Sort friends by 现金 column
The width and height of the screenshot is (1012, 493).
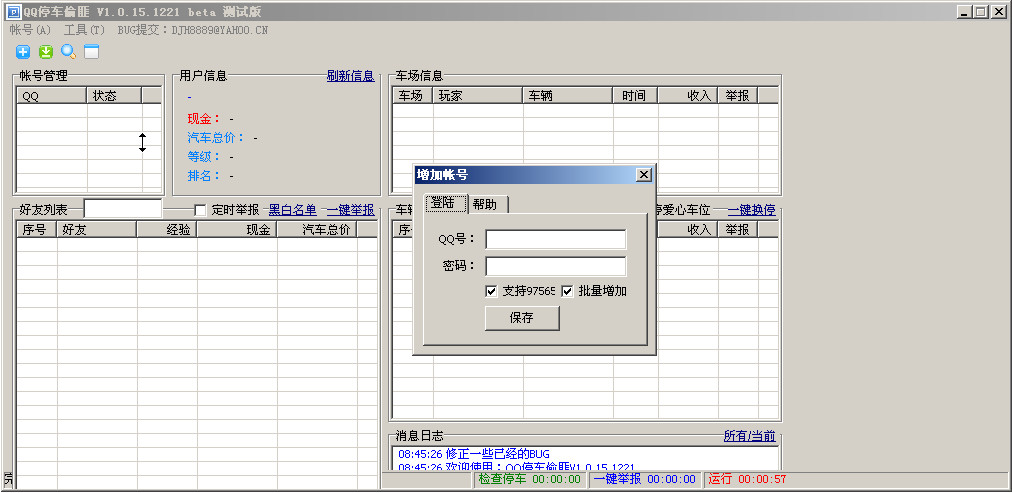[238, 229]
